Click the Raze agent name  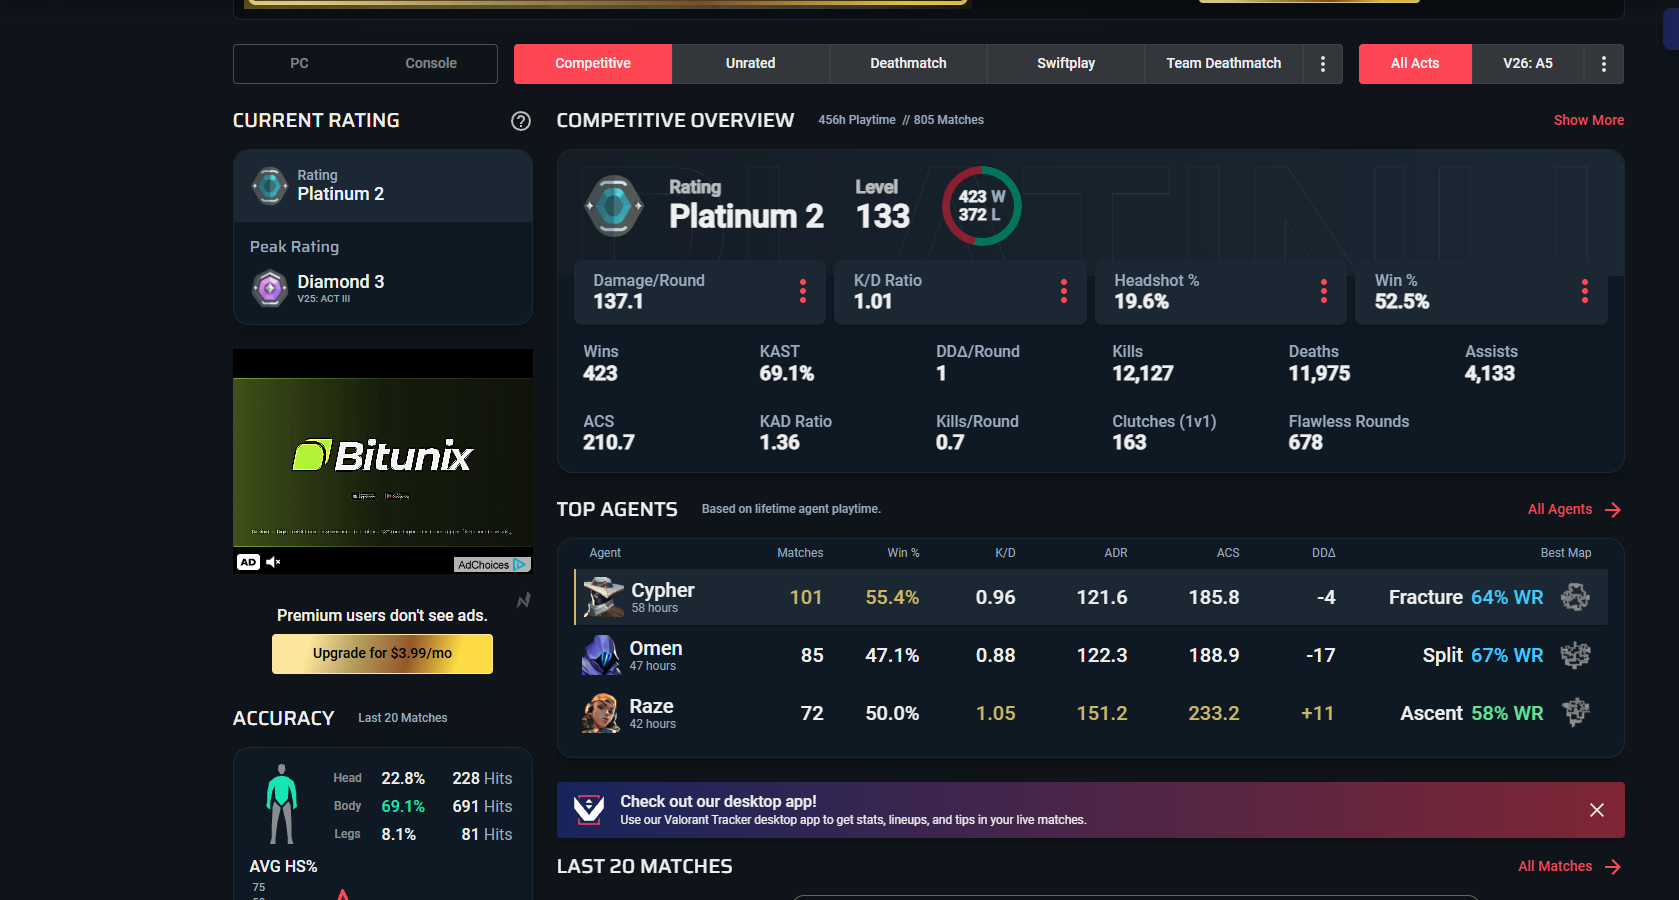[x=651, y=706]
